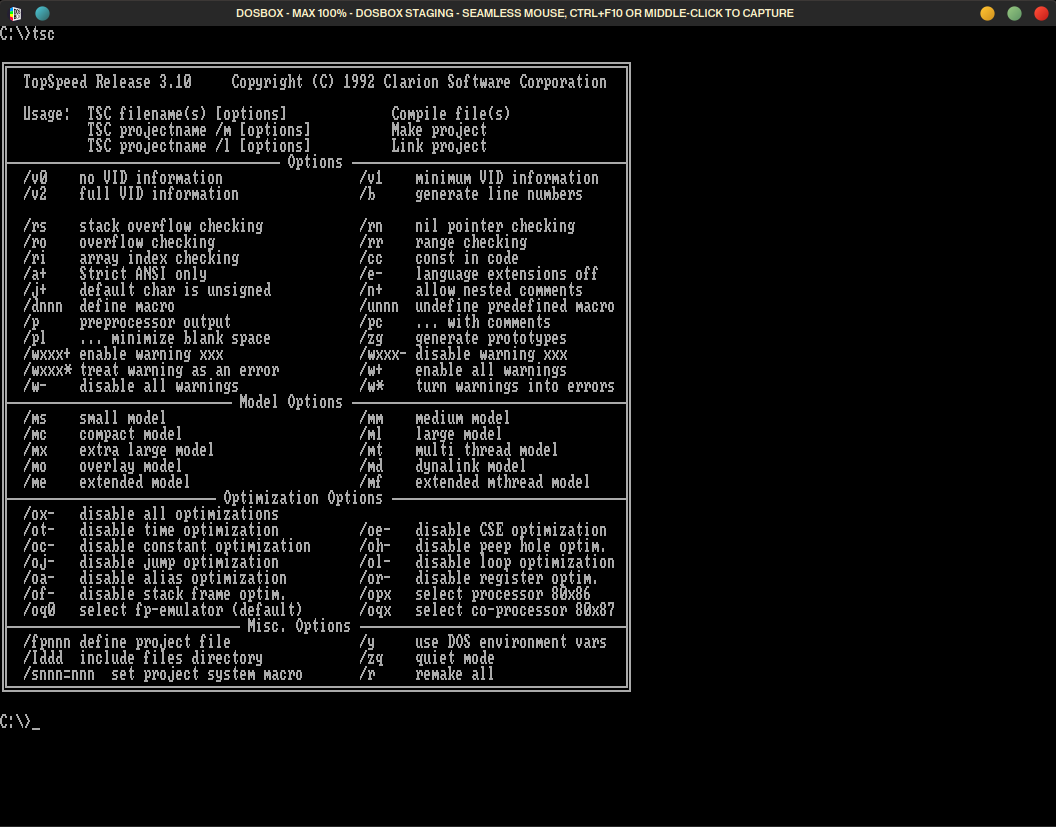Click the 'Optimization Options' section header
Image resolution: width=1056 pixels, height=827 pixels.
(303, 498)
